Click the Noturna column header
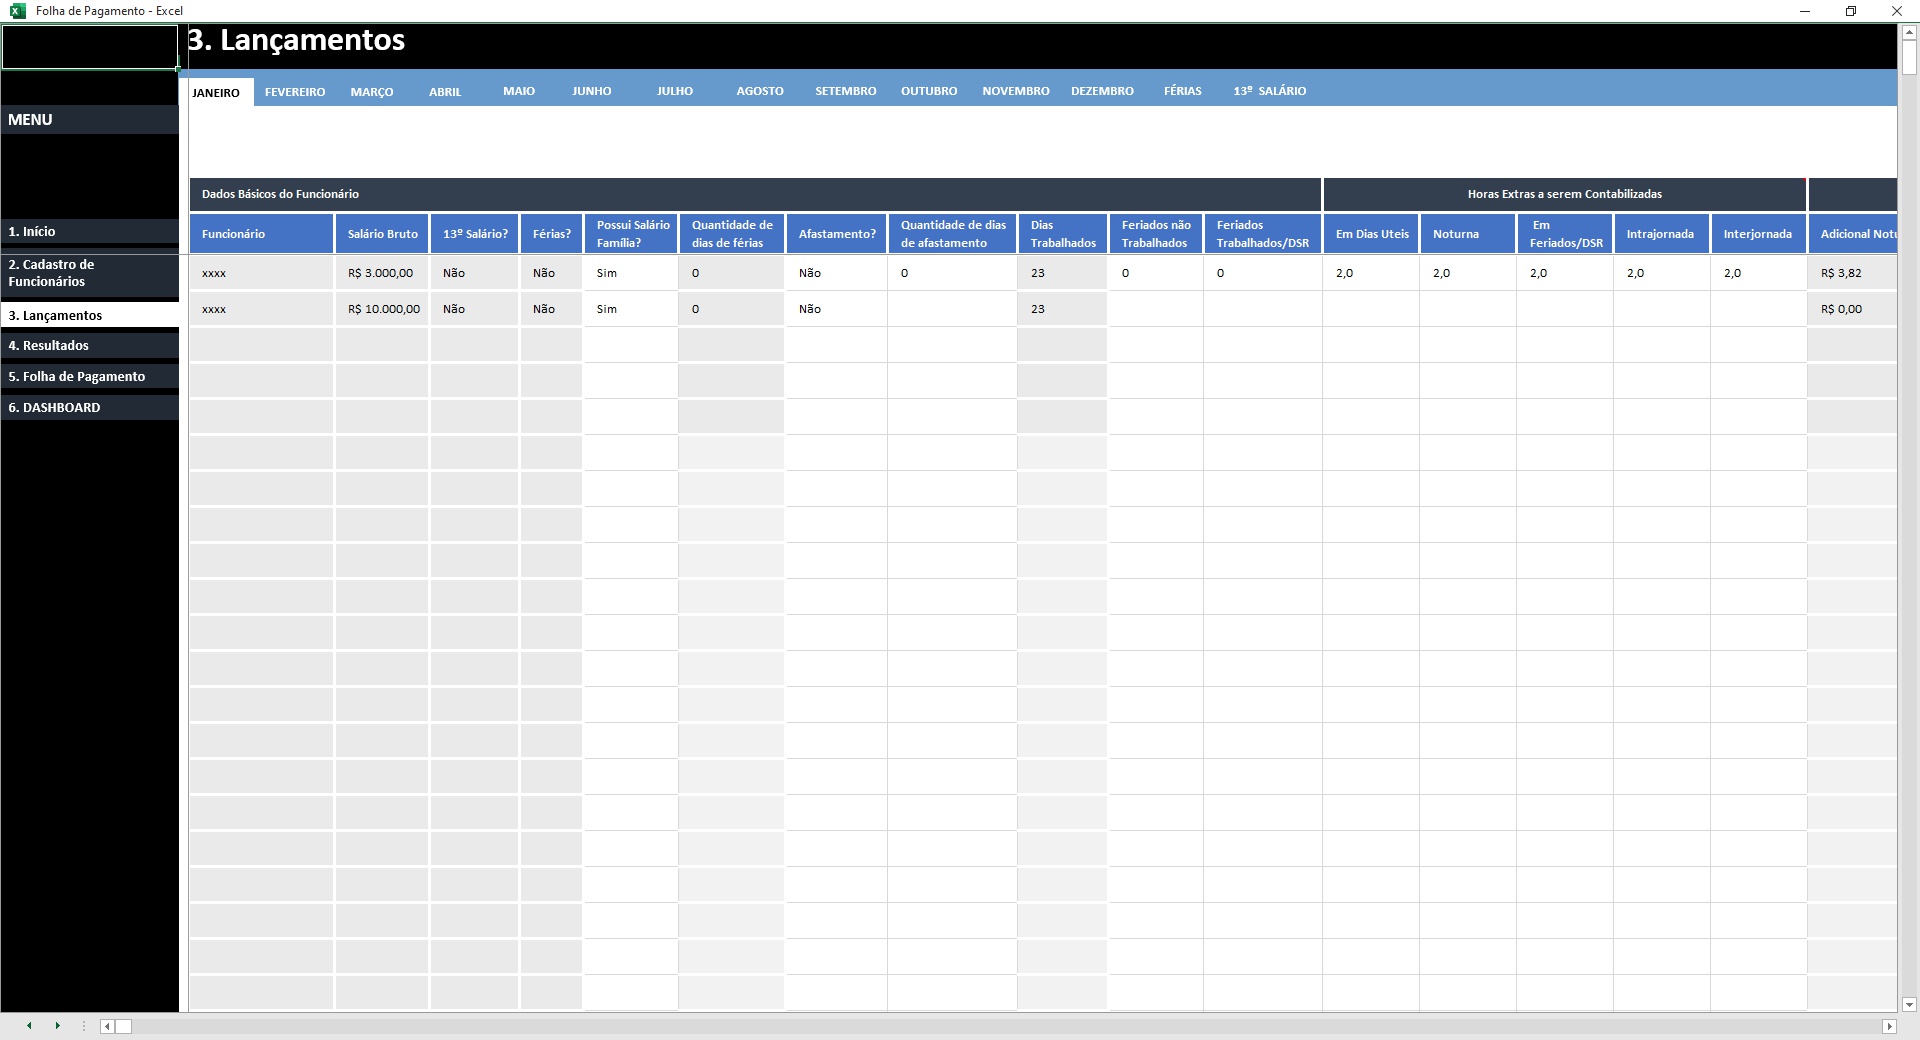 1468,234
